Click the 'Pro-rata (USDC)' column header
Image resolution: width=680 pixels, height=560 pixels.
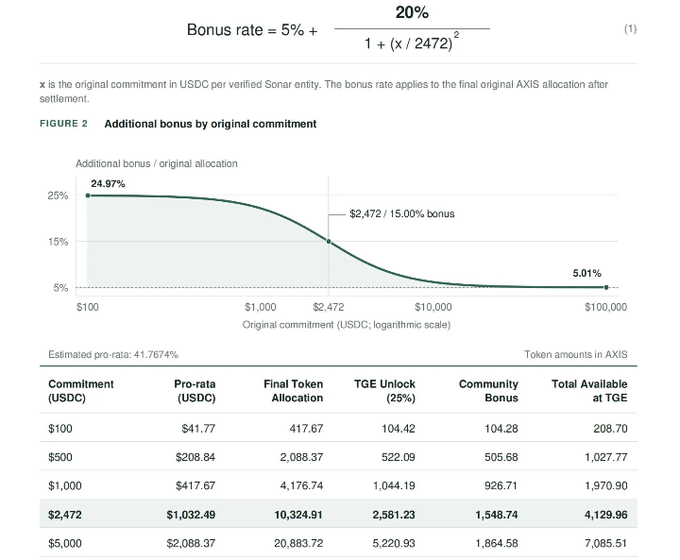pyautogui.click(x=195, y=391)
